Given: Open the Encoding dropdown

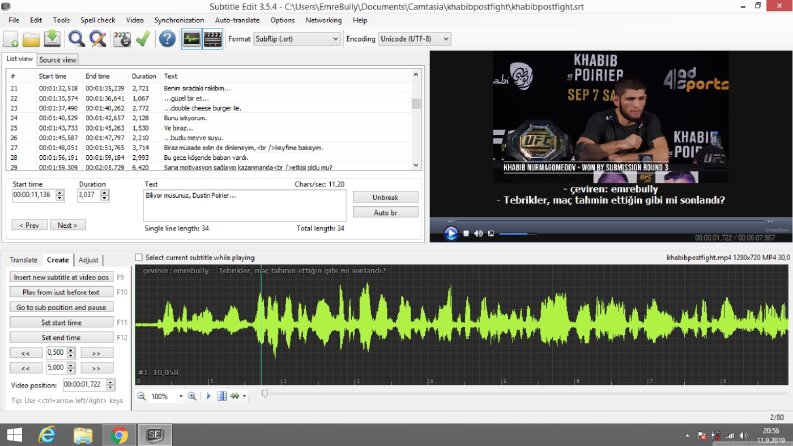Looking at the screenshot, I should click(x=414, y=39).
